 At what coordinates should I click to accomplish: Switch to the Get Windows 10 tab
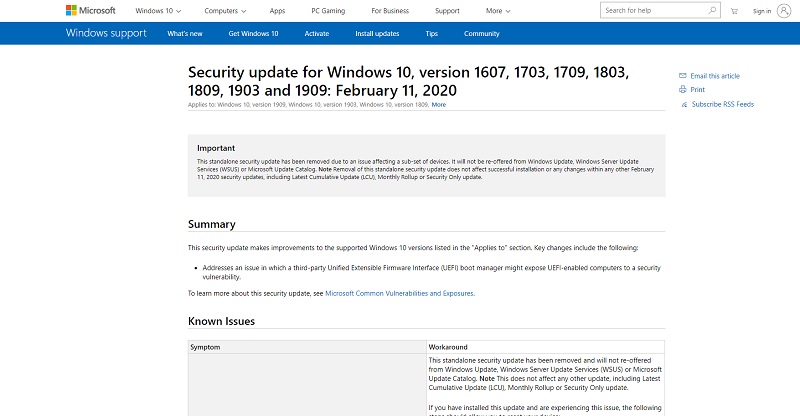click(253, 33)
